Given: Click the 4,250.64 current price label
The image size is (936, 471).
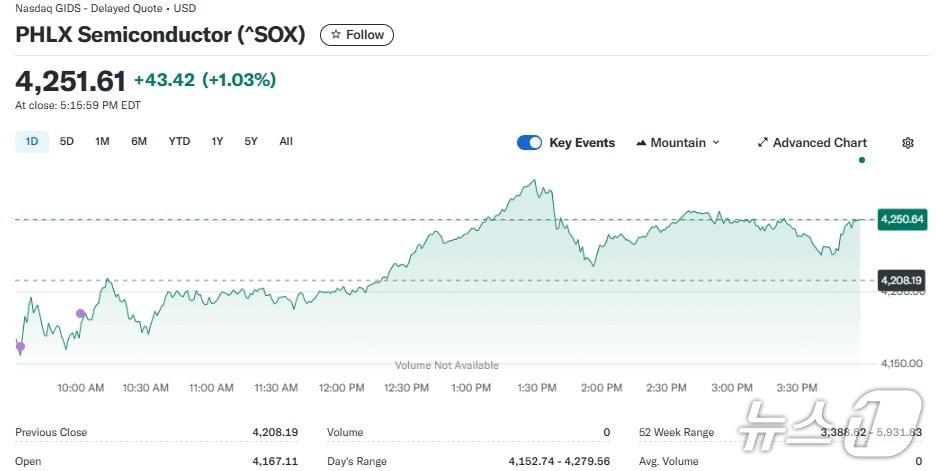Looking at the screenshot, I should click(901, 219).
